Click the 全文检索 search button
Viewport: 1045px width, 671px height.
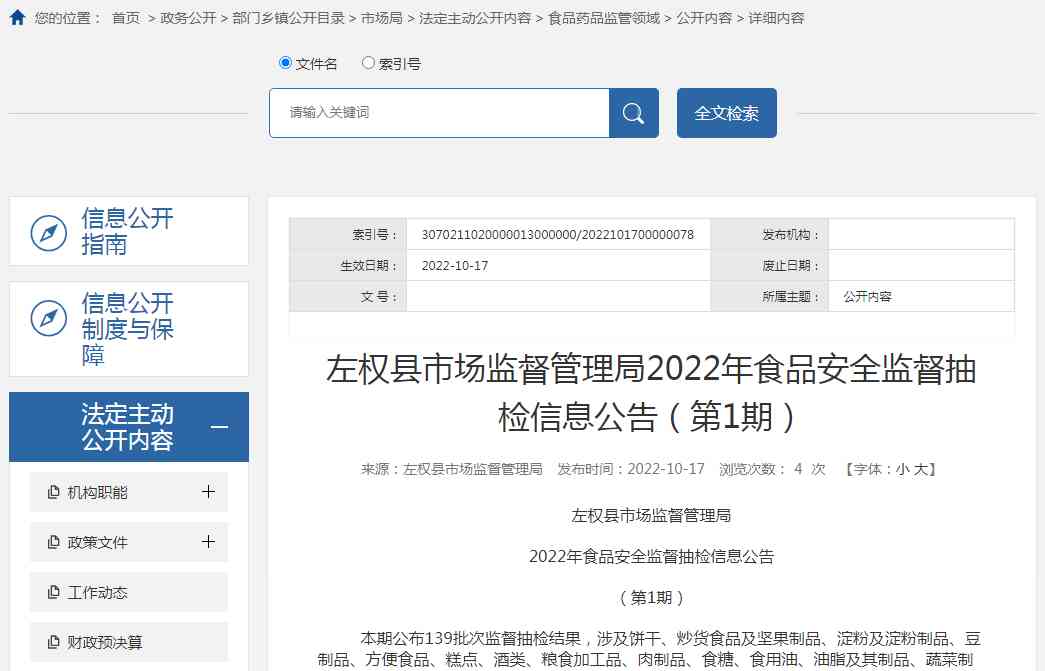[726, 112]
